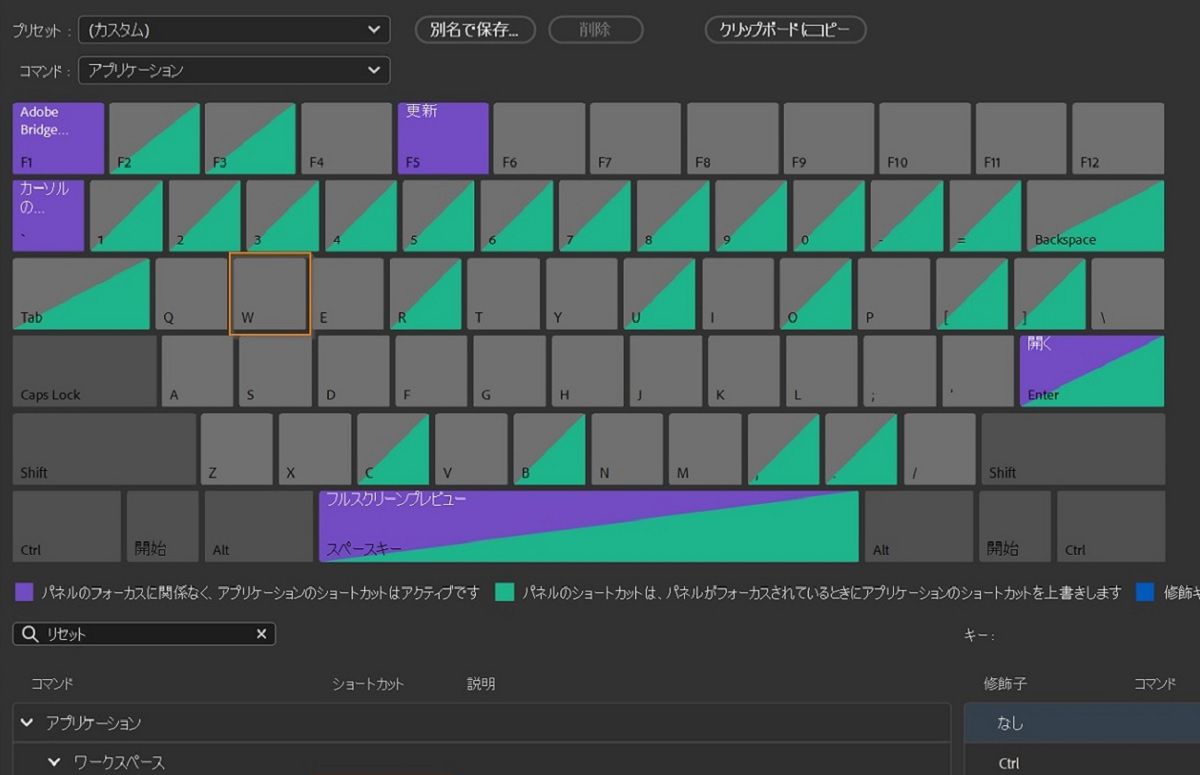The width and height of the screenshot is (1200, 775).
Task: Click the blue modifier legend swatch
Action: (x=1145, y=593)
